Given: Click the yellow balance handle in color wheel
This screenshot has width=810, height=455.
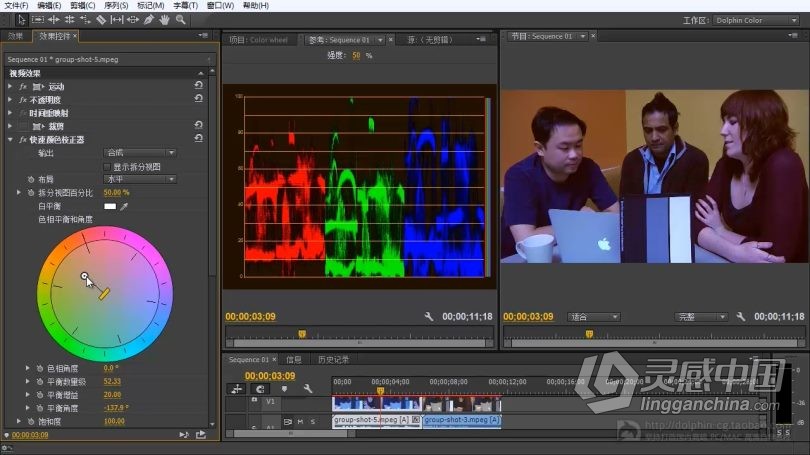Looking at the screenshot, I should [x=104, y=294].
